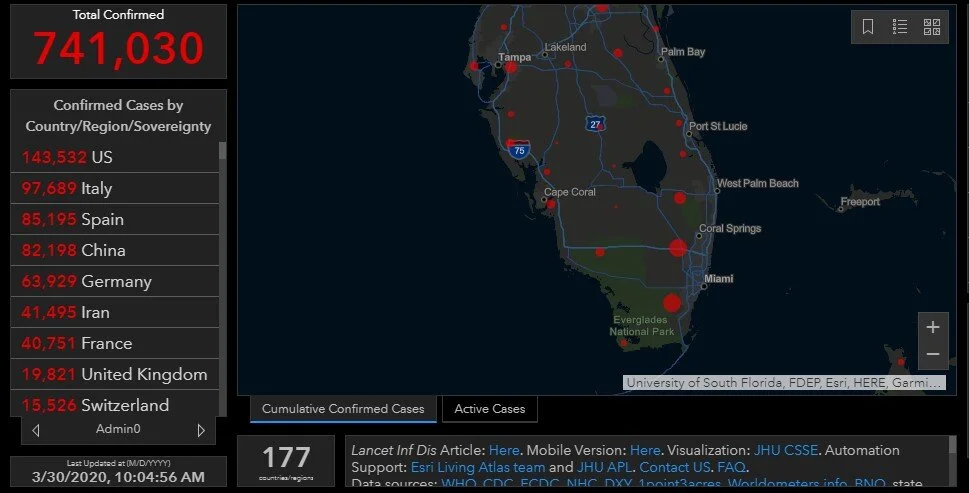Viewport: 969px width, 493px height.
Task: Open the map bookmarks icon
Action: pos(868,27)
